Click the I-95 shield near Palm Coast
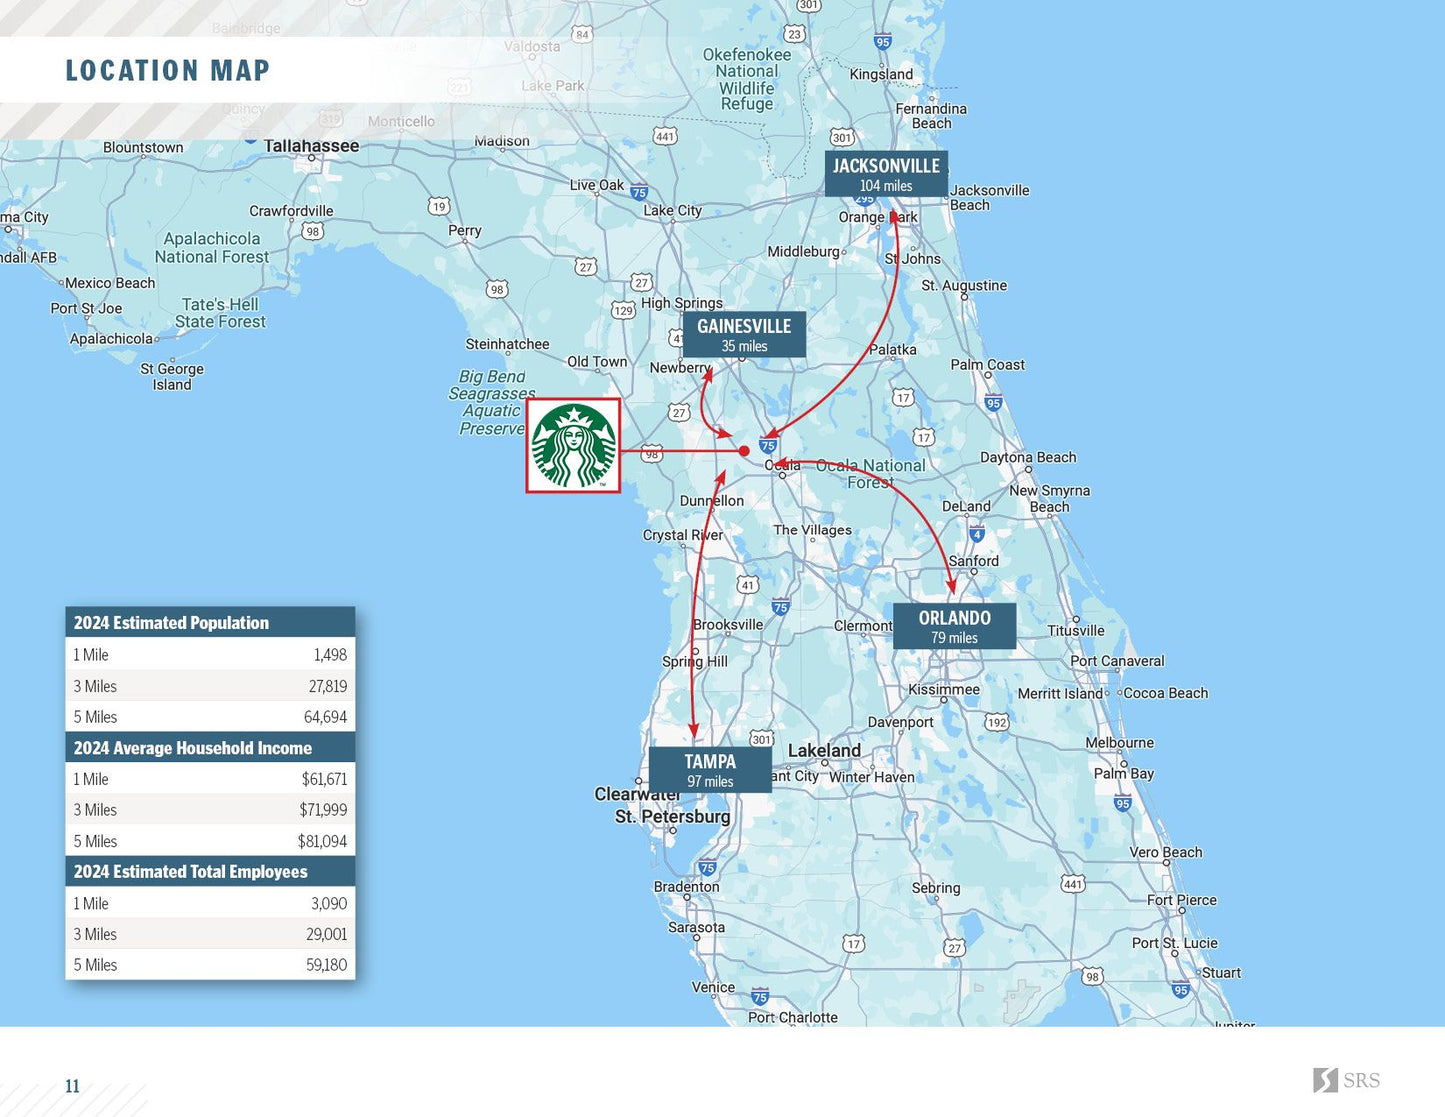This screenshot has width=1445, height=1117. tap(993, 403)
